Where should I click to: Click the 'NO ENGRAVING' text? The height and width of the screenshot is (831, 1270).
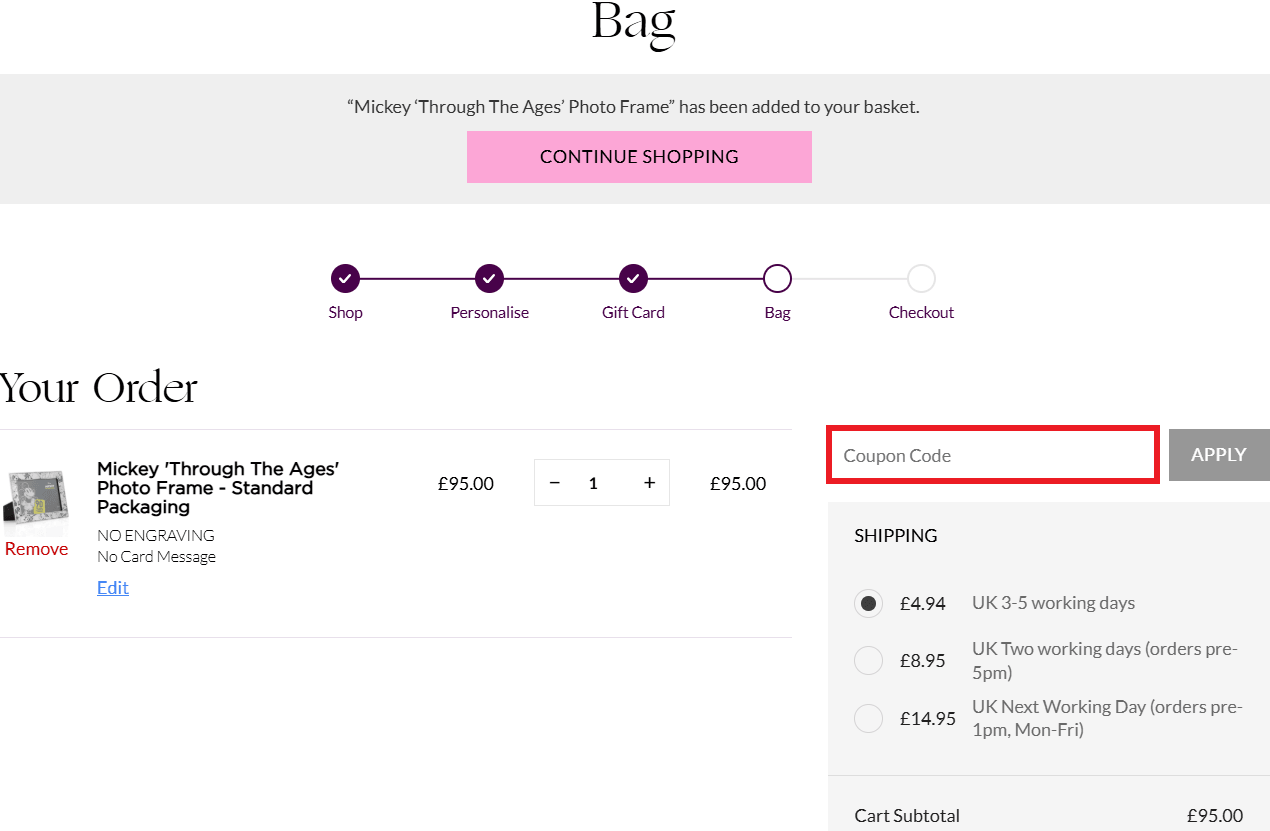pos(156,535)
